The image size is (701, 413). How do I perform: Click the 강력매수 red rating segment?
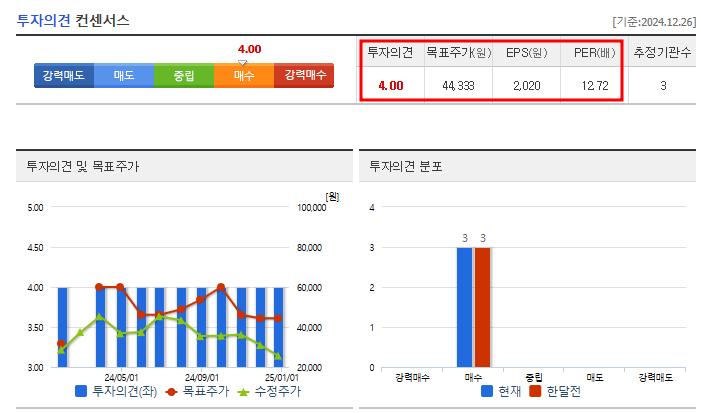(x=304, y=76)
